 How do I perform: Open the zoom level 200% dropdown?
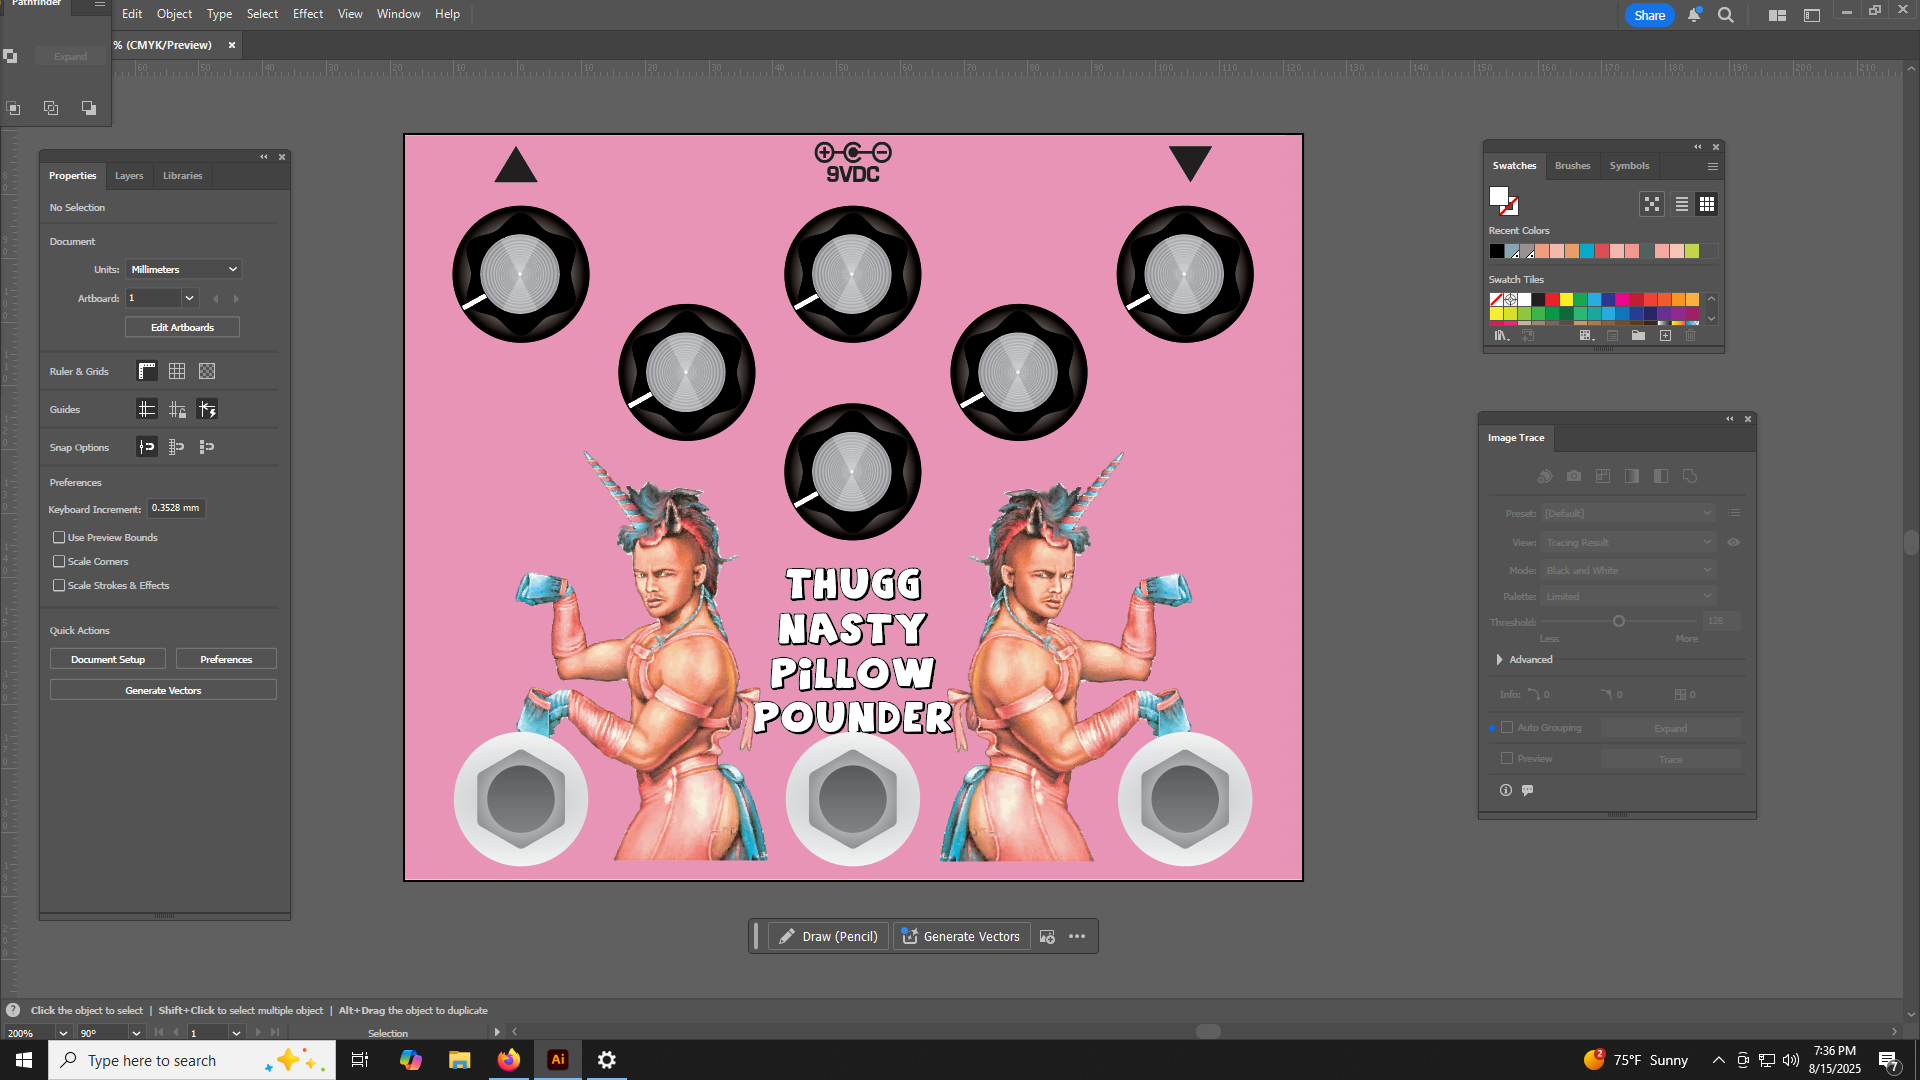62,1033
